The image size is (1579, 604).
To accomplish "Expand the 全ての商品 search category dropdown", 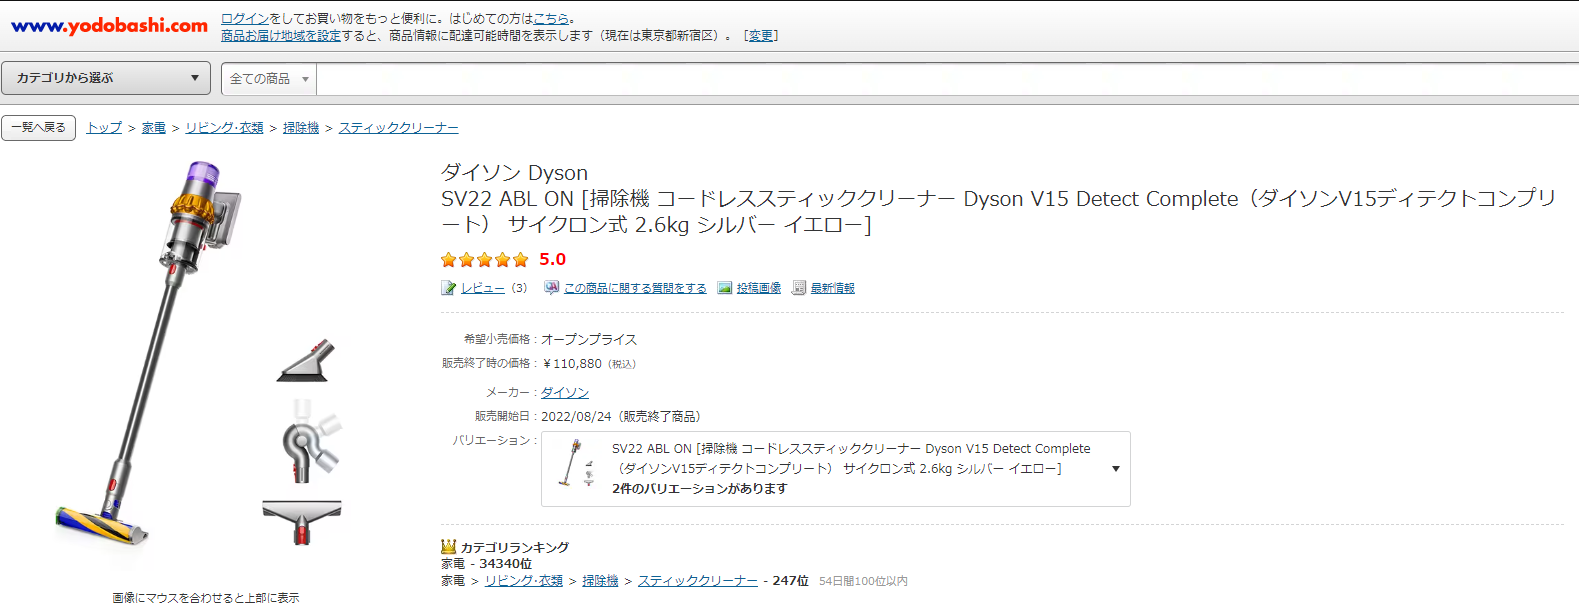I will (x=269, y=79).
